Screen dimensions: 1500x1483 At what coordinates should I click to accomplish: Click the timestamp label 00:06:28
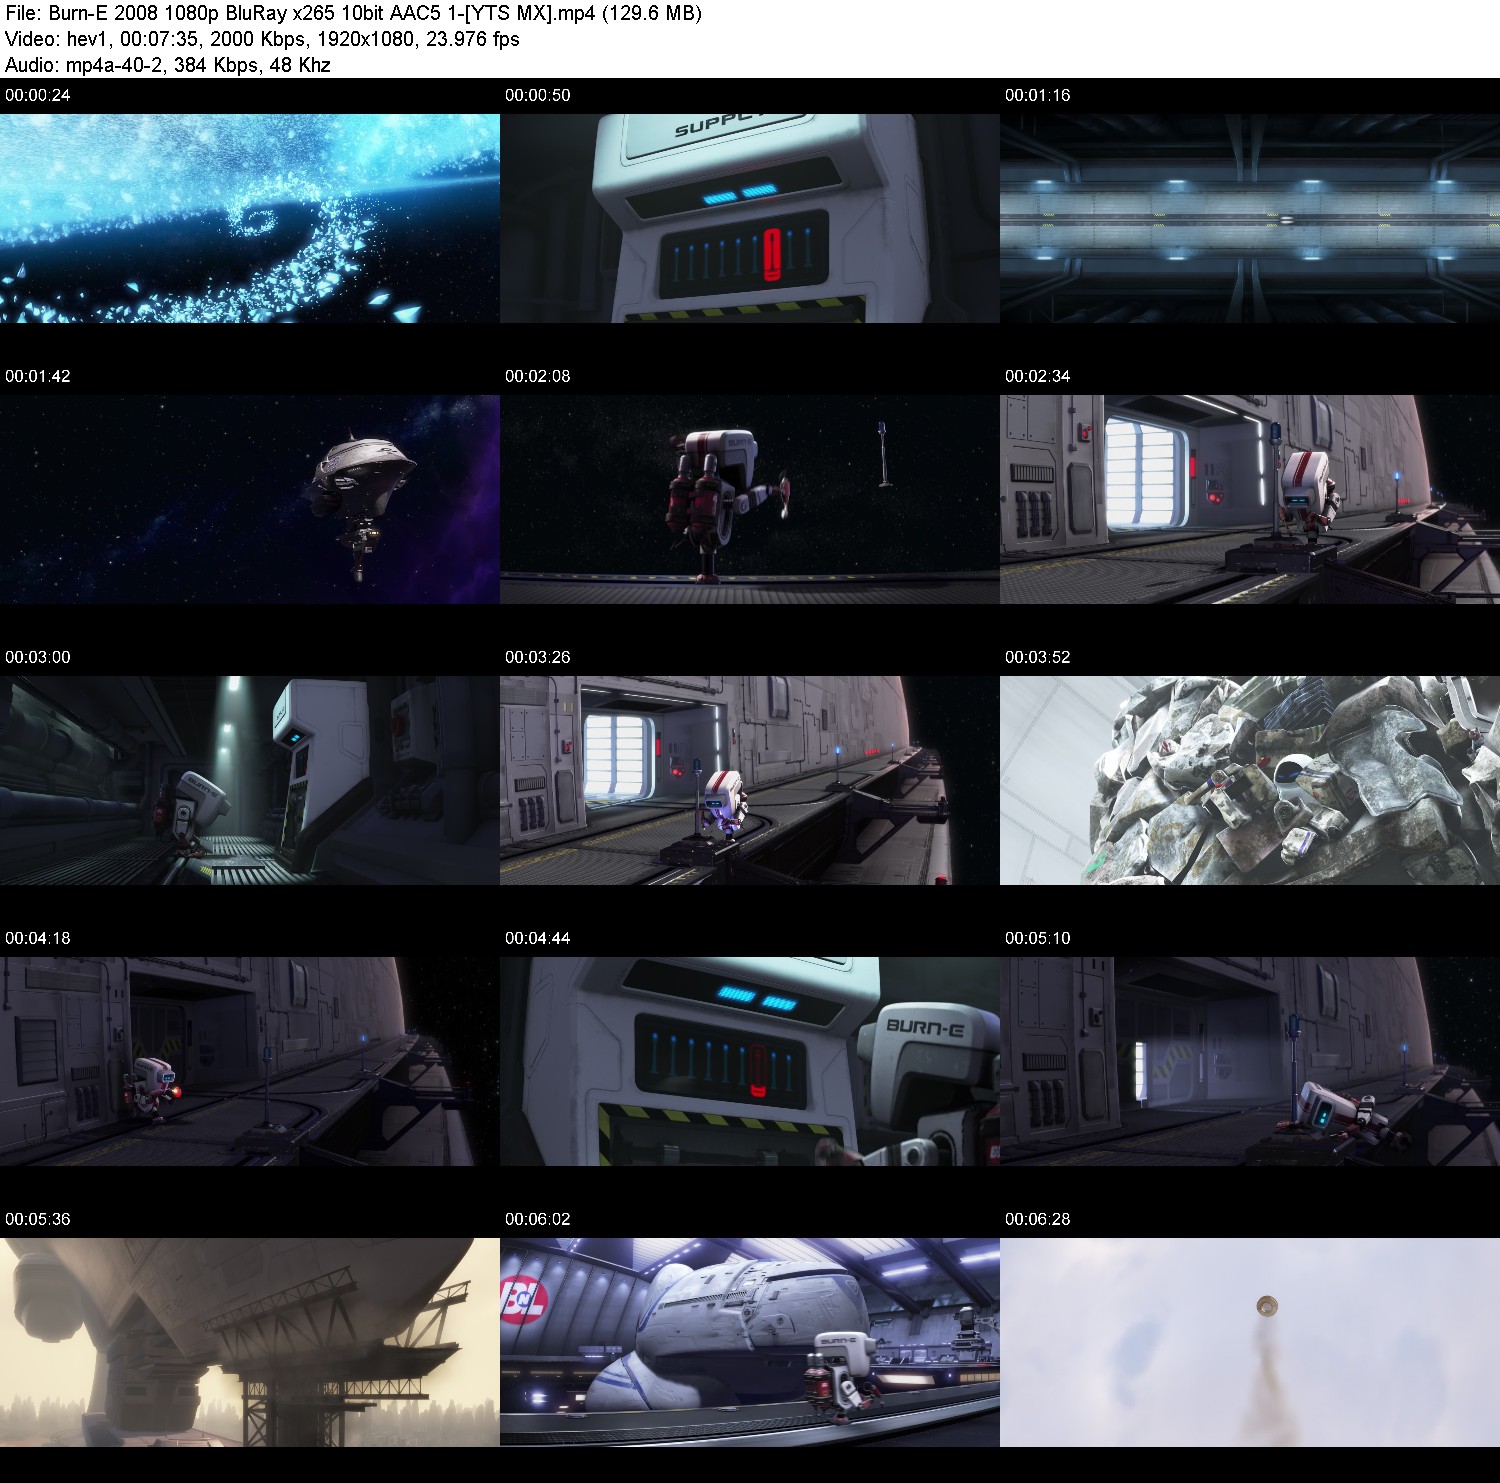pos(1038,1219)
